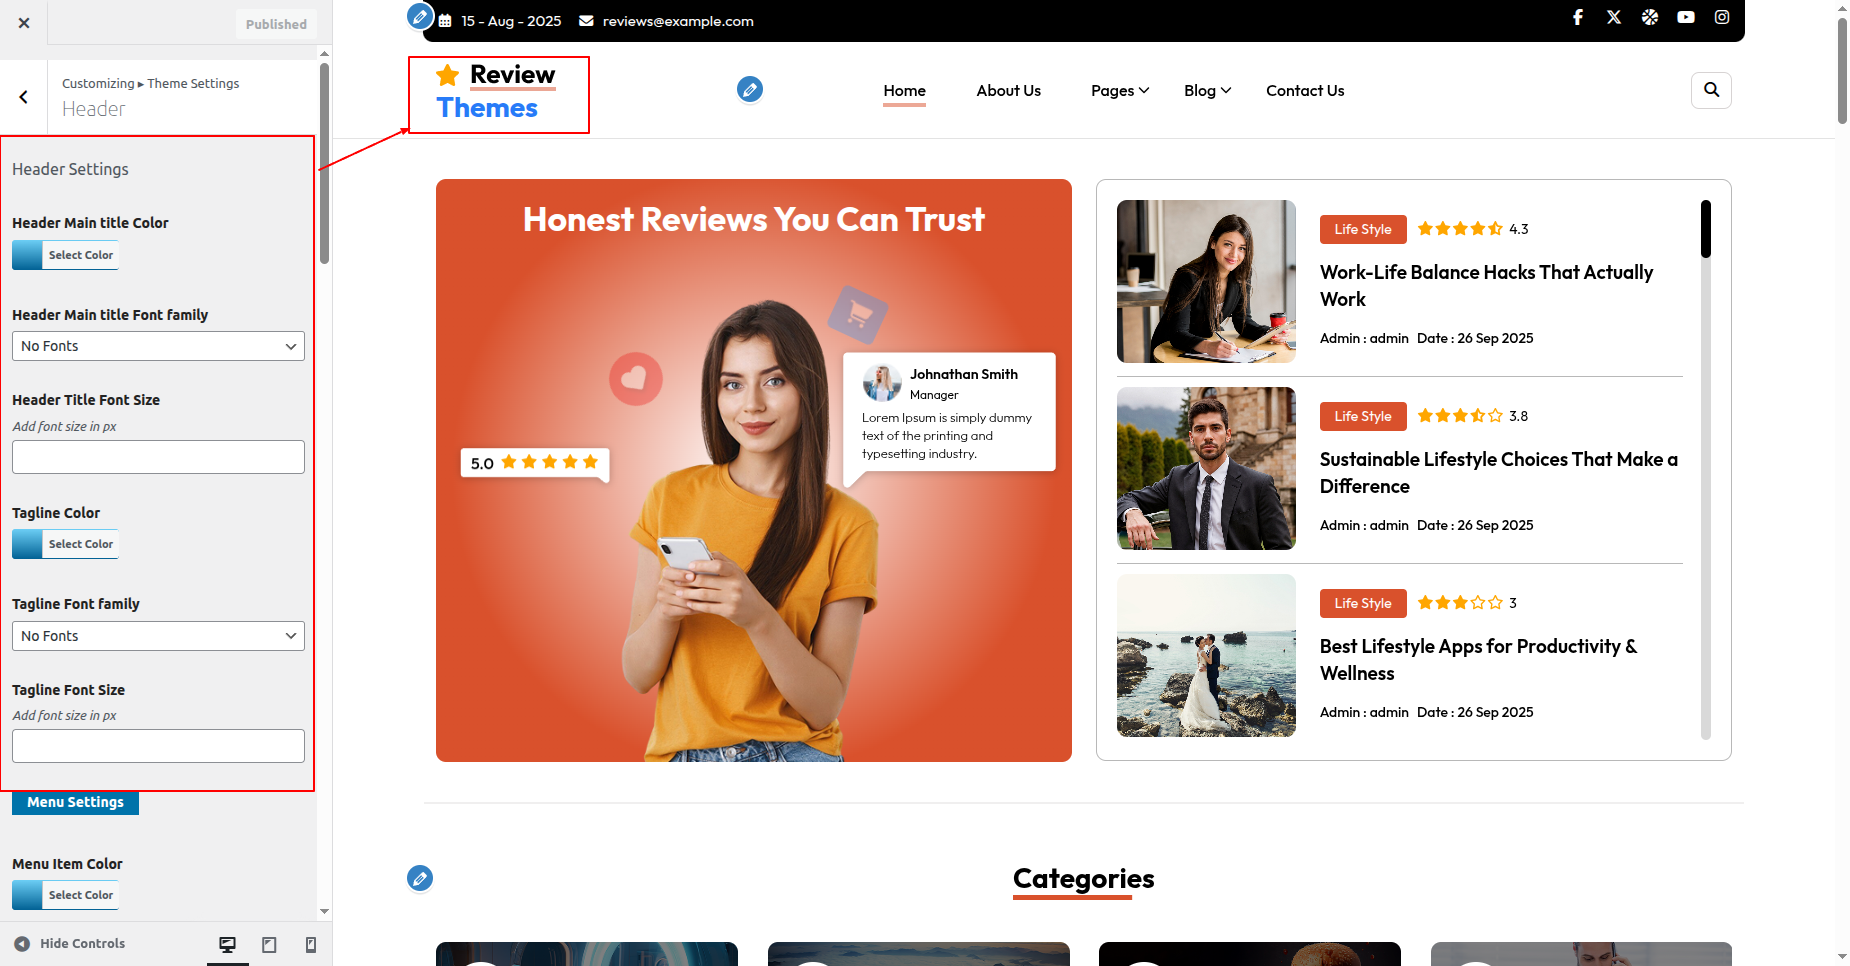
Task: Click the Facebook icon in top bar
Action: point(1578,17)
